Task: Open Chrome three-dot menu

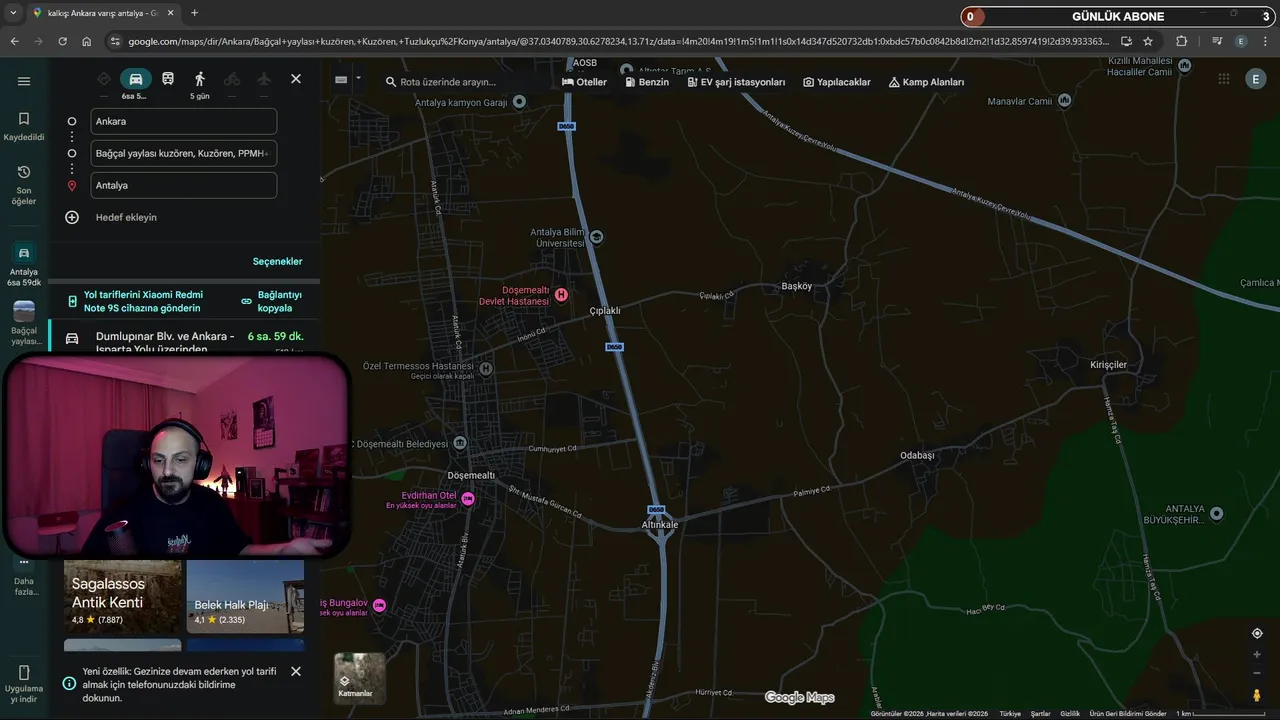Action: pyautogui.click(x=1264, y=41)
